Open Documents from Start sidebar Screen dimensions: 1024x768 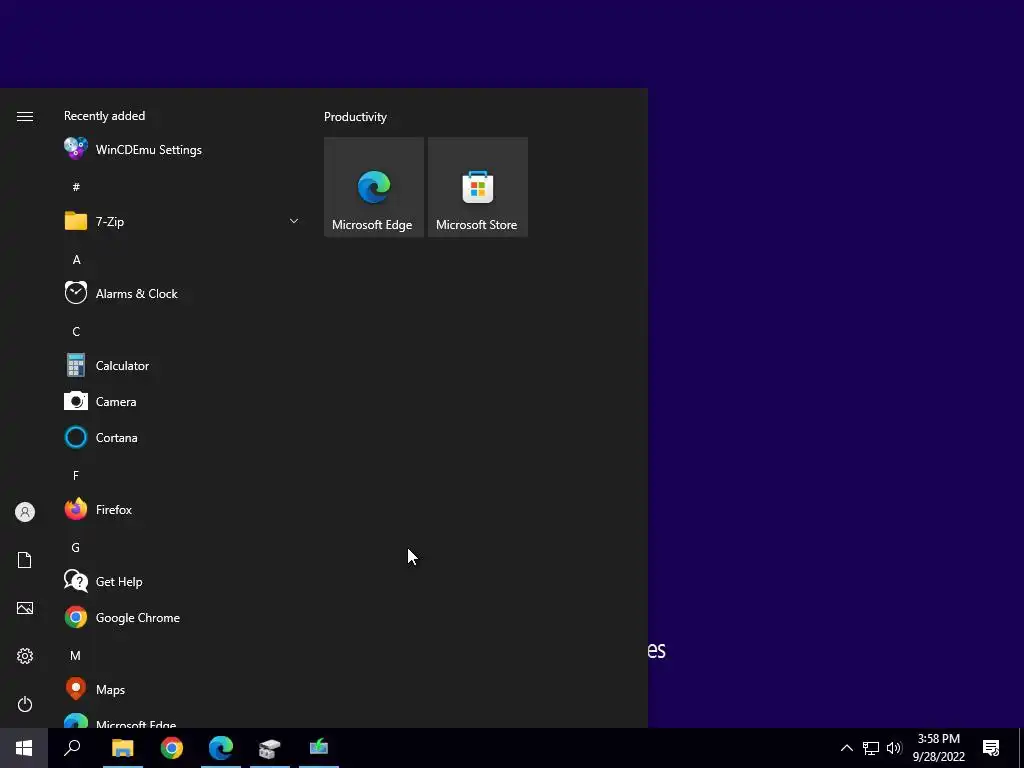25,560
